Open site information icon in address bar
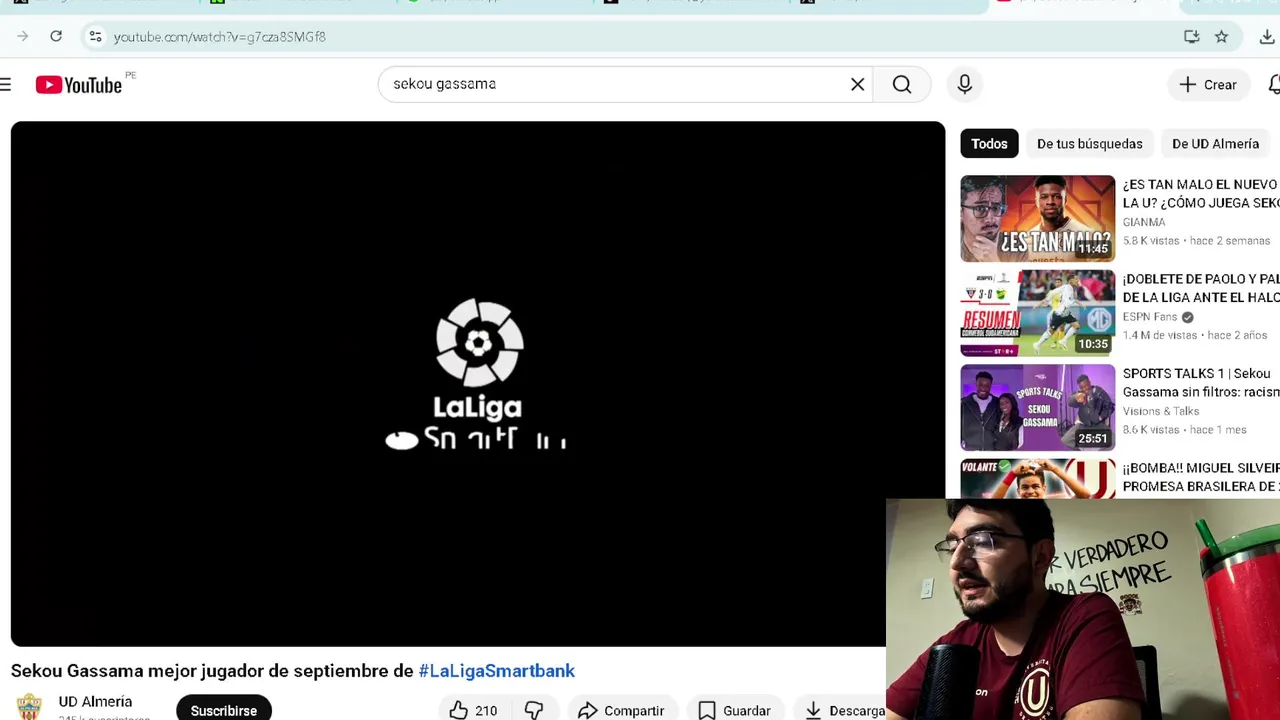 (95, 36)
